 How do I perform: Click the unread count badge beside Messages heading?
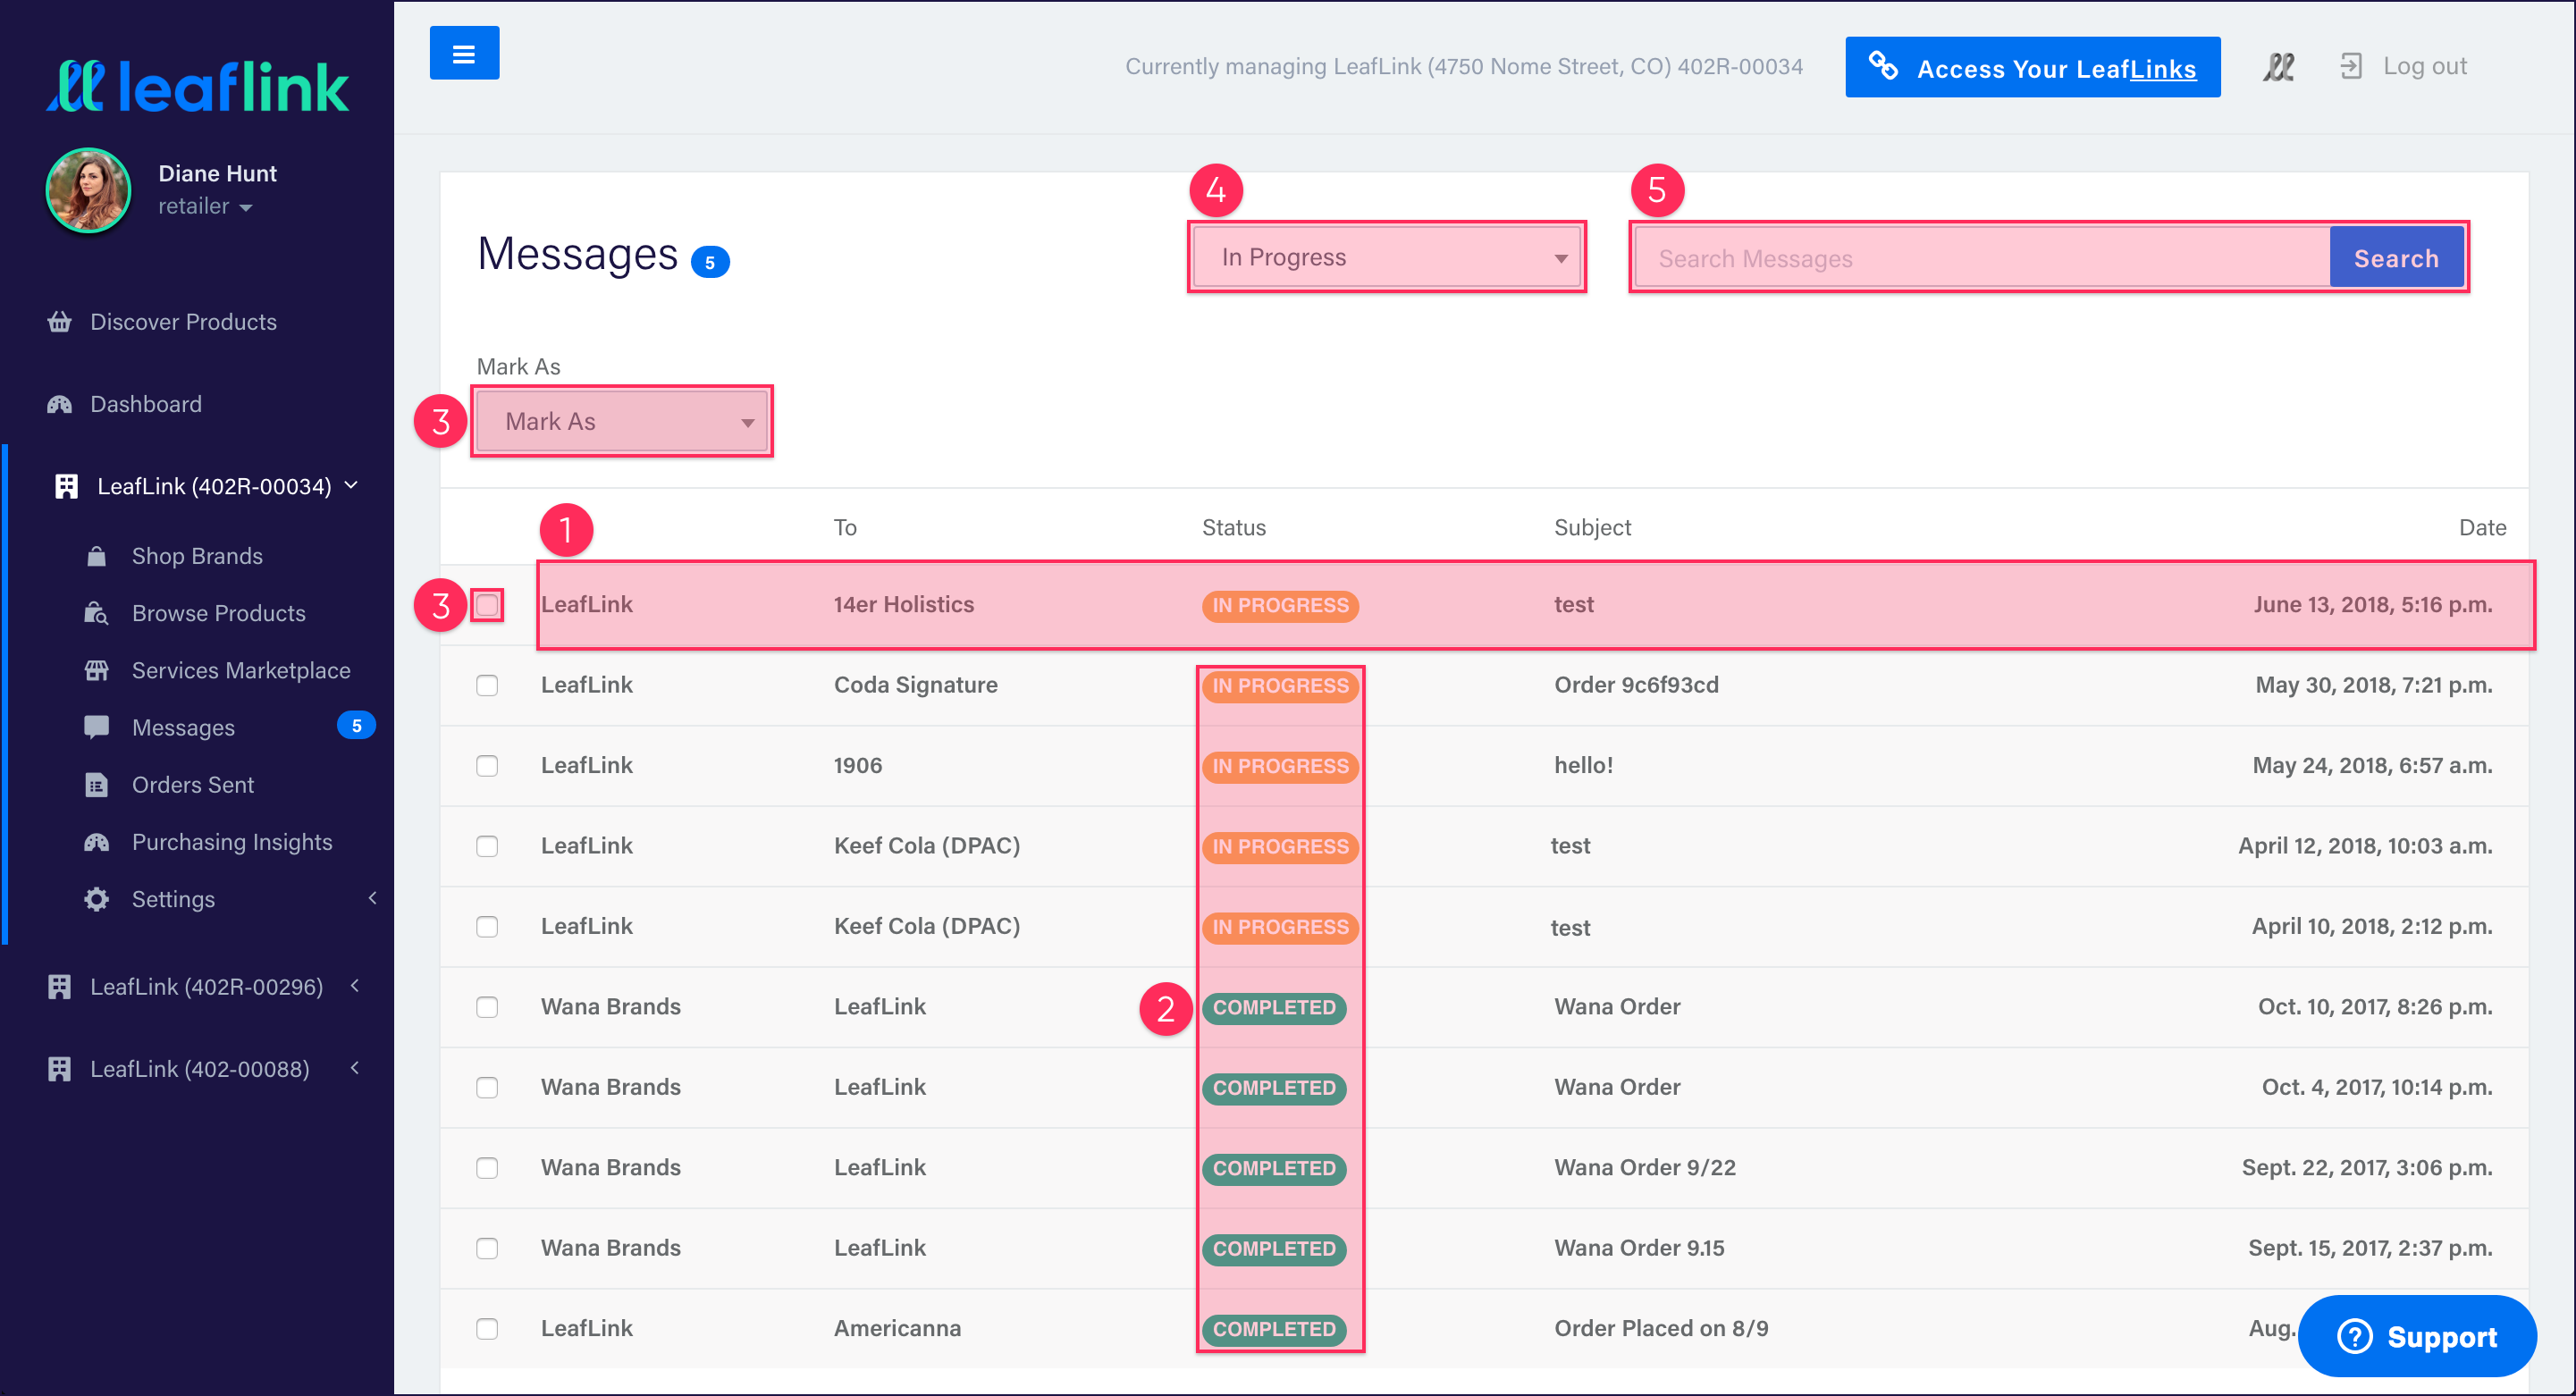pos(710,262)
